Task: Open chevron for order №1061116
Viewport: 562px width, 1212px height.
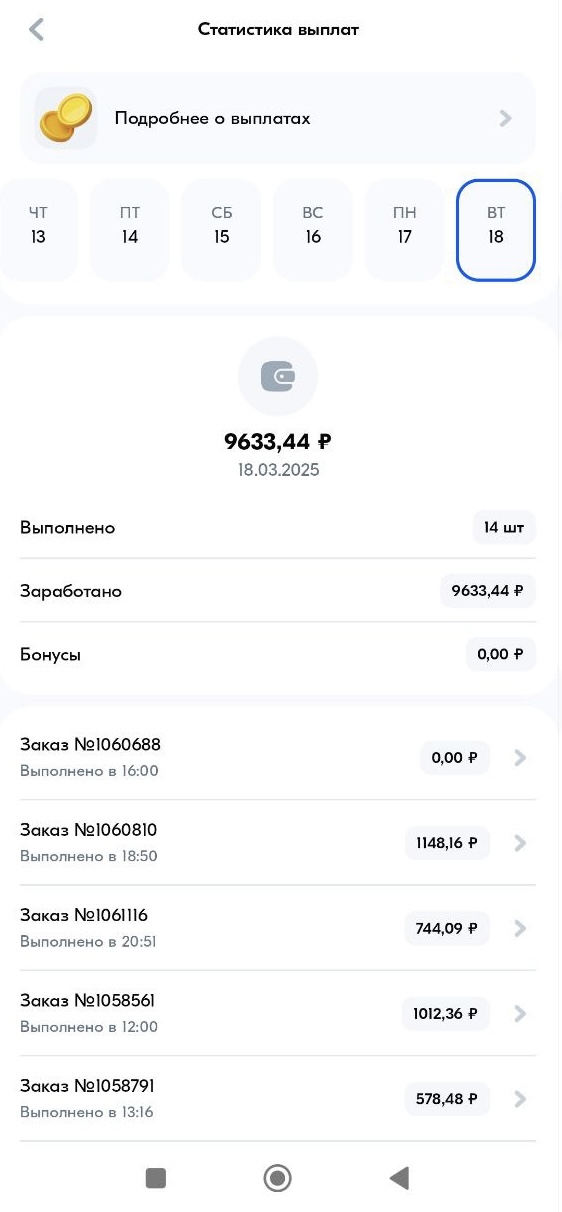Action: (x=519, y=929)
